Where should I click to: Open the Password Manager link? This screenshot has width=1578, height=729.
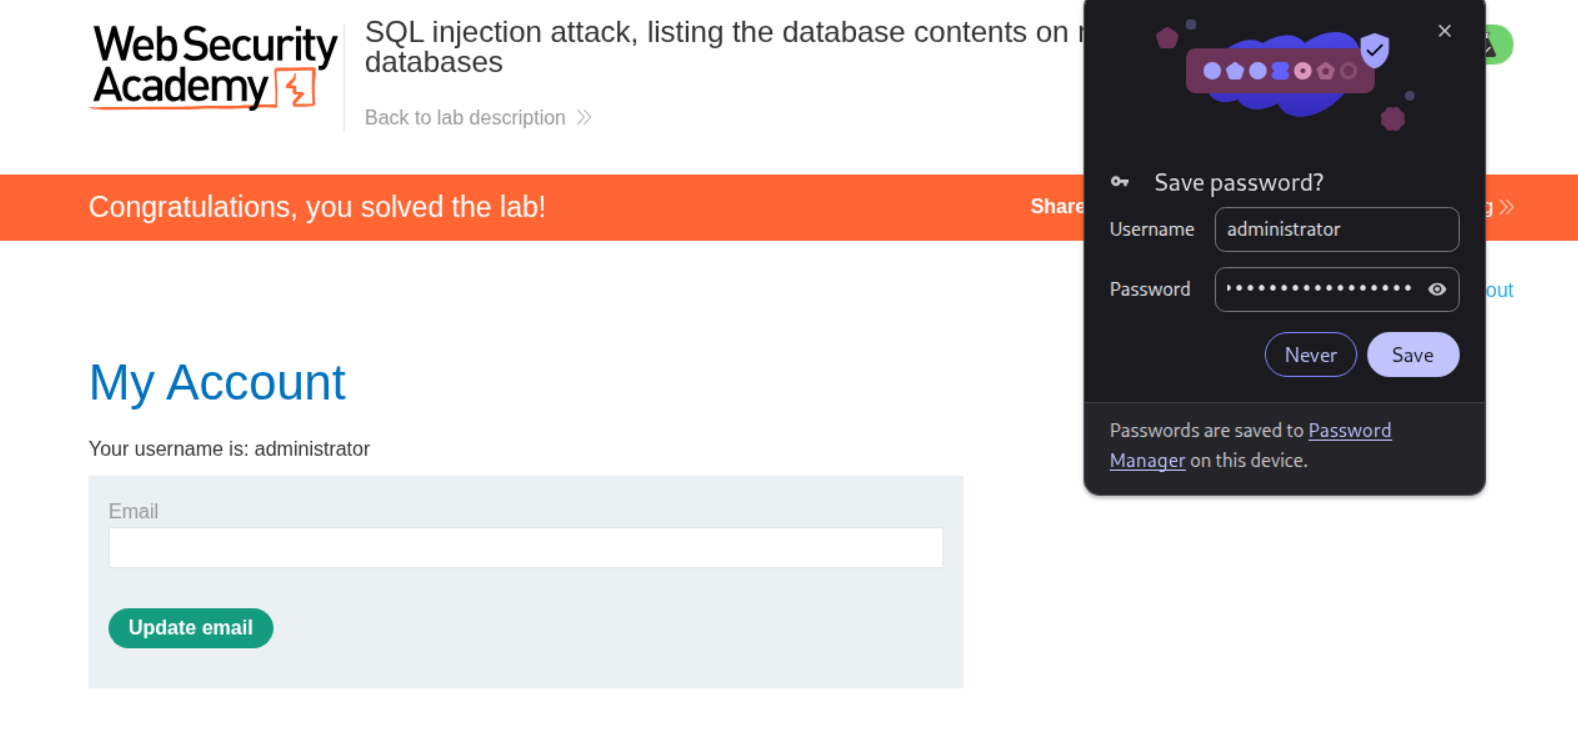coord(1349,431)
